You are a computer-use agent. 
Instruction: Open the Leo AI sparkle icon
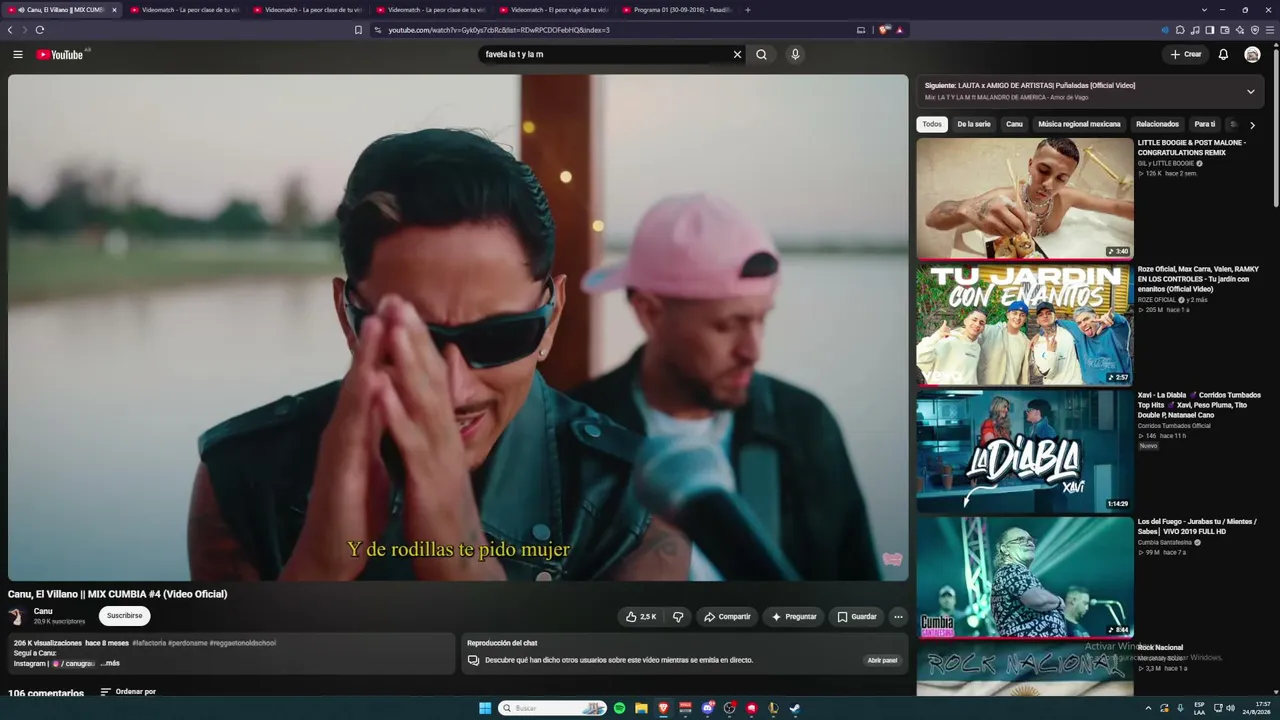click(x=1240, y=30)
